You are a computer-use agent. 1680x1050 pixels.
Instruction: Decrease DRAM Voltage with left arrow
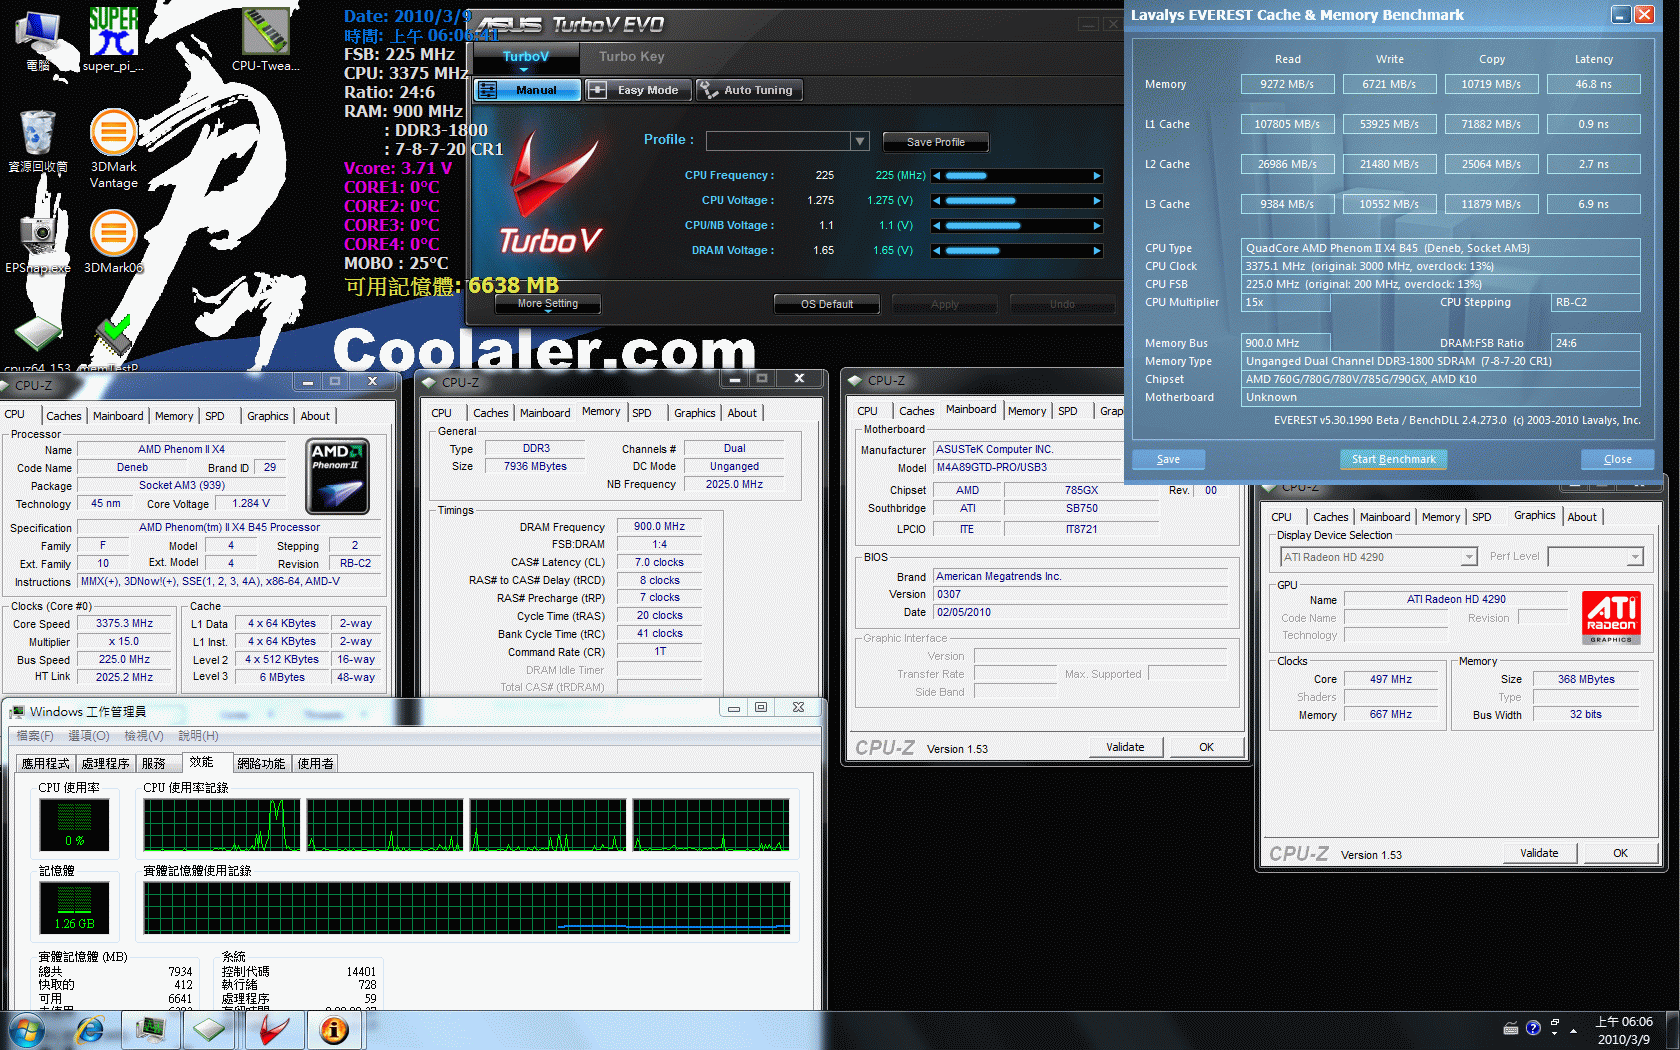937,251
